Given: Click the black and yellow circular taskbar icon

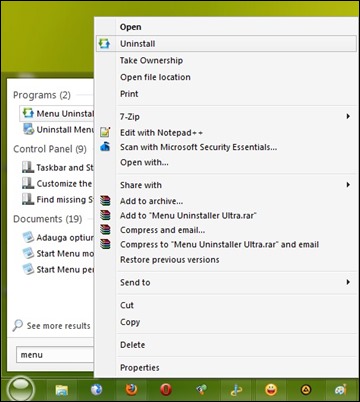Looking at the screenshot, I should [306, 389].
